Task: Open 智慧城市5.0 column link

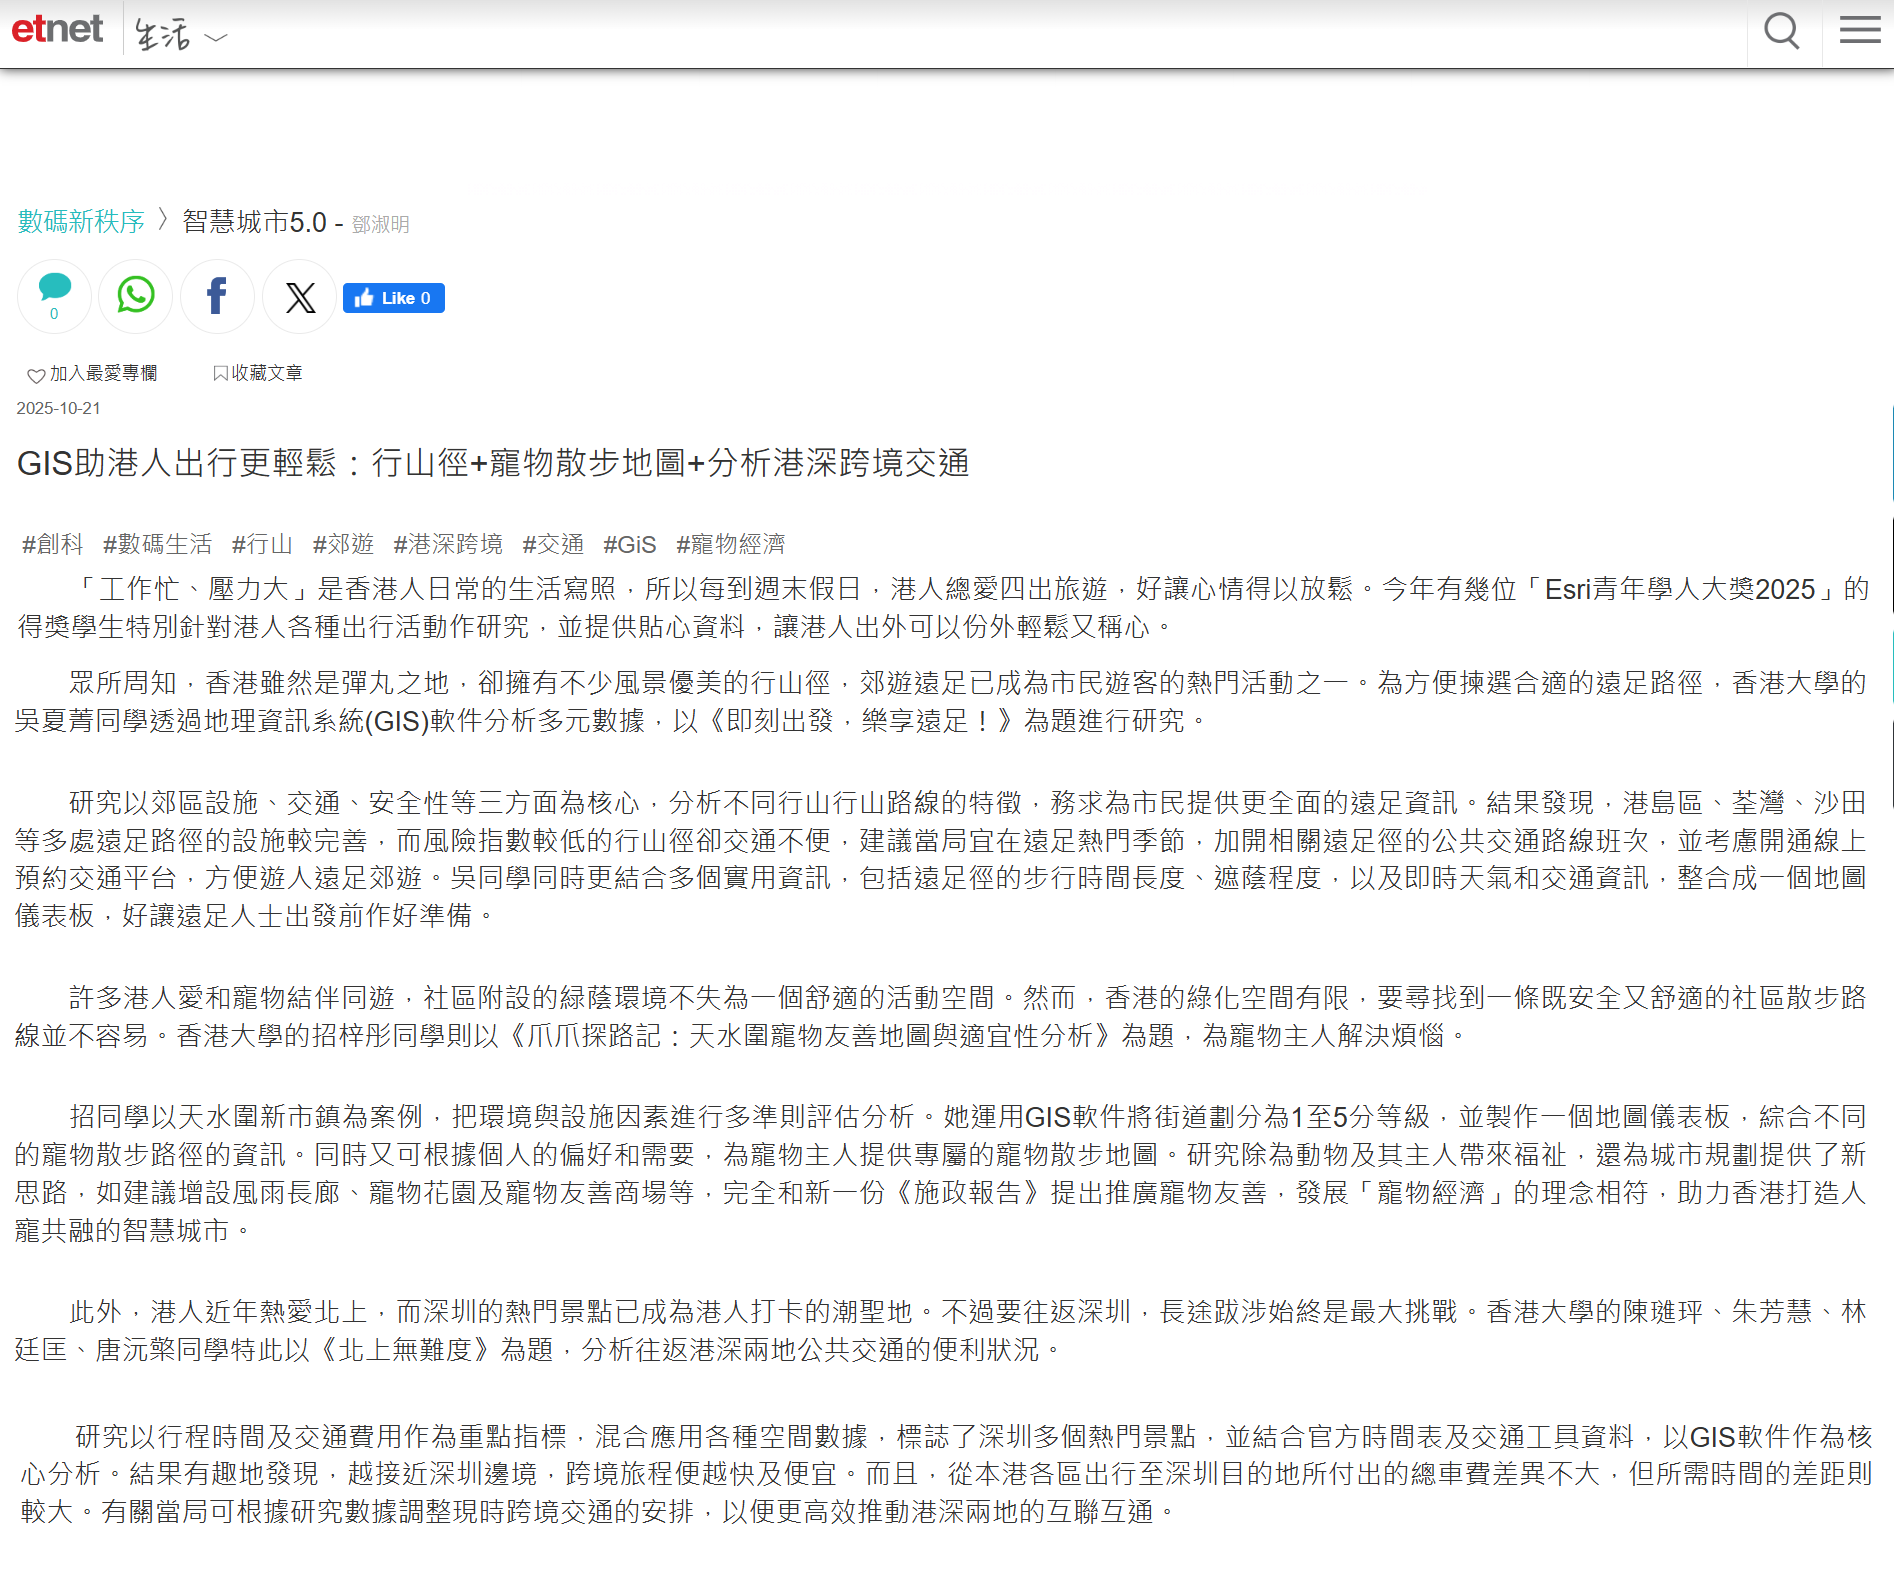Action: point(254,222)
